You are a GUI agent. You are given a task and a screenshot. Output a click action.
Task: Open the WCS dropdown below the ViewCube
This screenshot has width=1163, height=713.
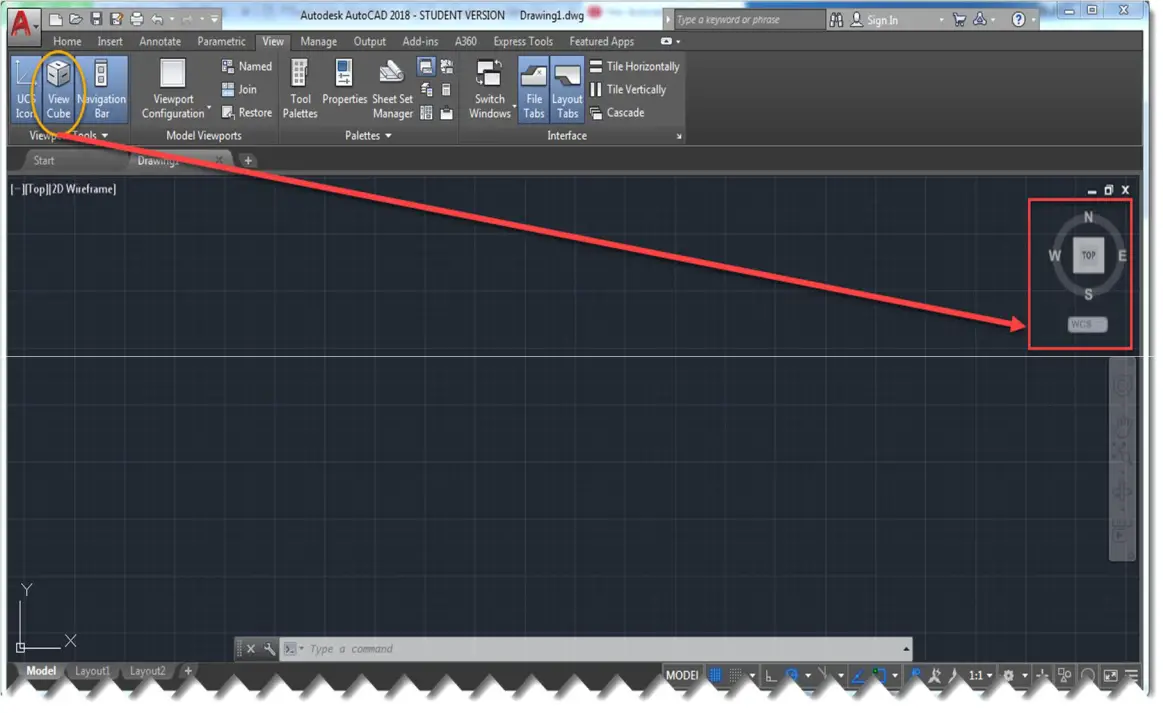(1087, 324)
